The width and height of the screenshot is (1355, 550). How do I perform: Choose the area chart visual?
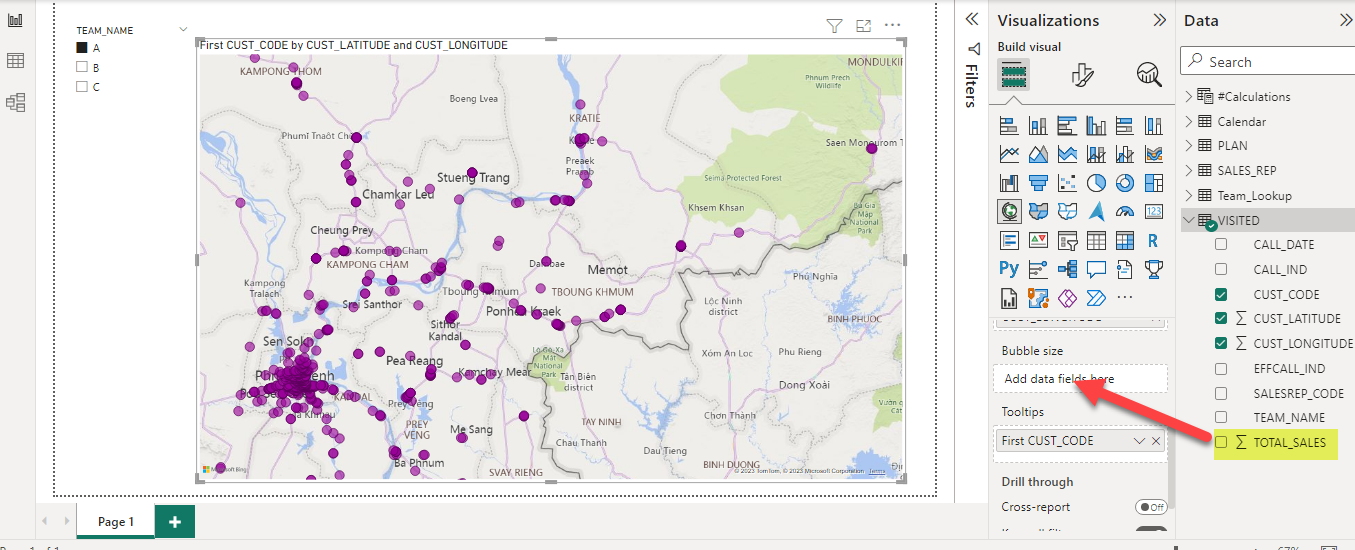tap(1038, 155)
